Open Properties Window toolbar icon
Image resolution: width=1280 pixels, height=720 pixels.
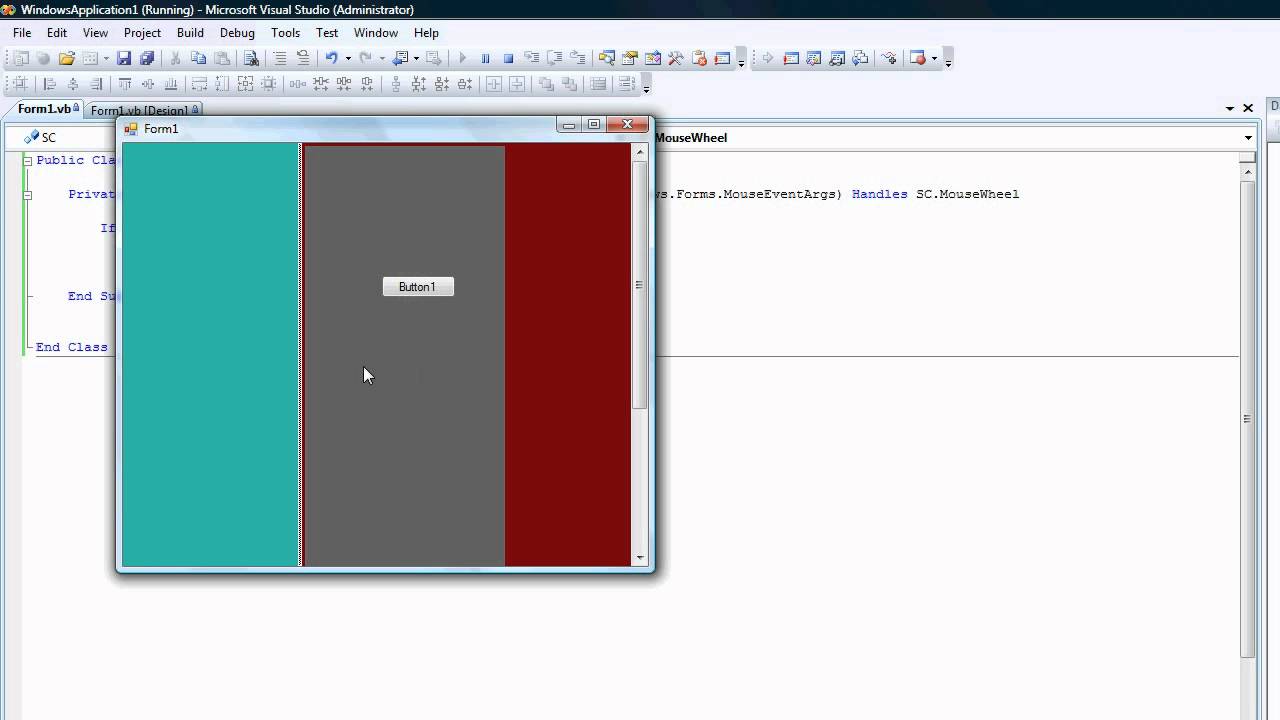(x=630, y=59)
